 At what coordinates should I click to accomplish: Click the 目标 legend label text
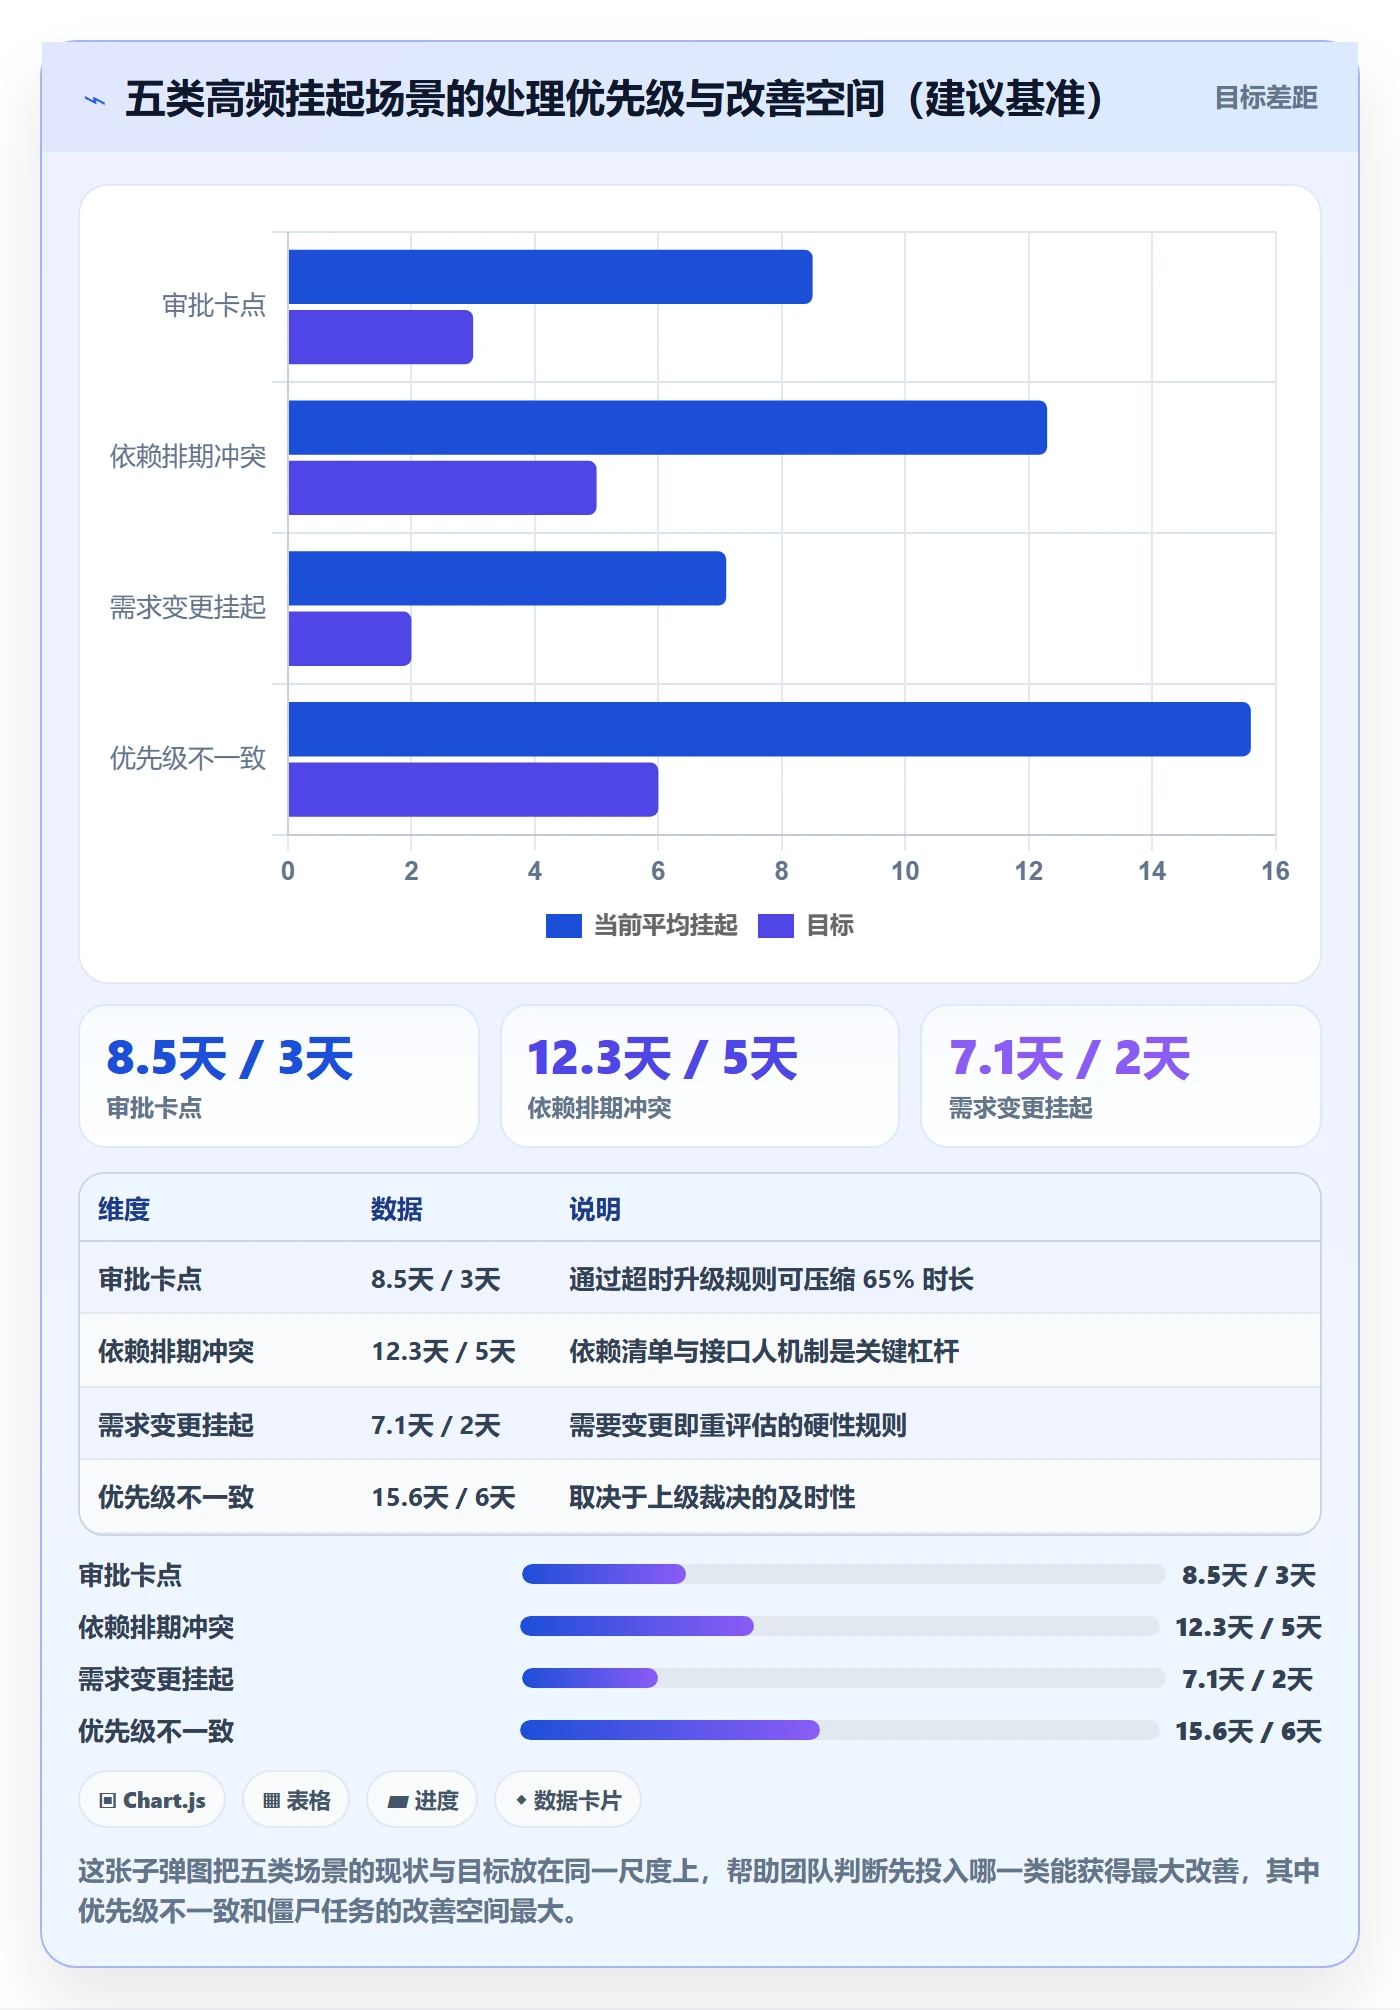click(830, 926)
